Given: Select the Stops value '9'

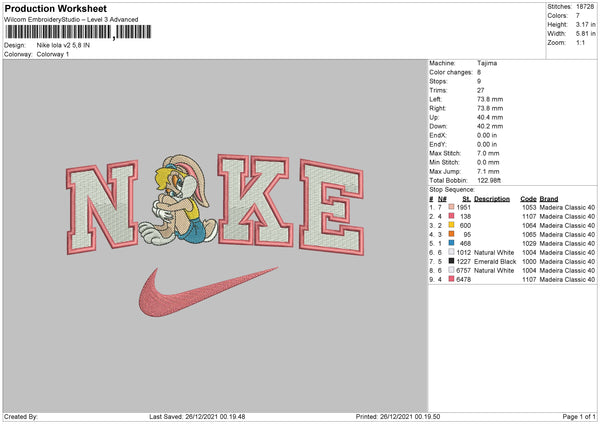Looking at the screenshot, I should [479, 81].
